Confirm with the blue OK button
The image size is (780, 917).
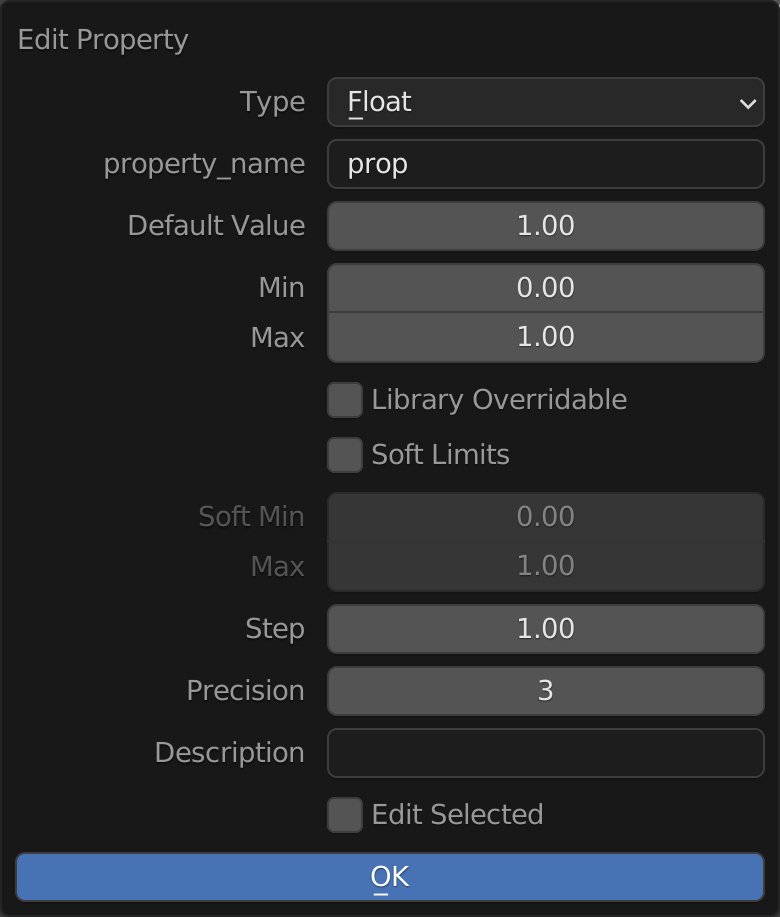click(x=390, y=877)
